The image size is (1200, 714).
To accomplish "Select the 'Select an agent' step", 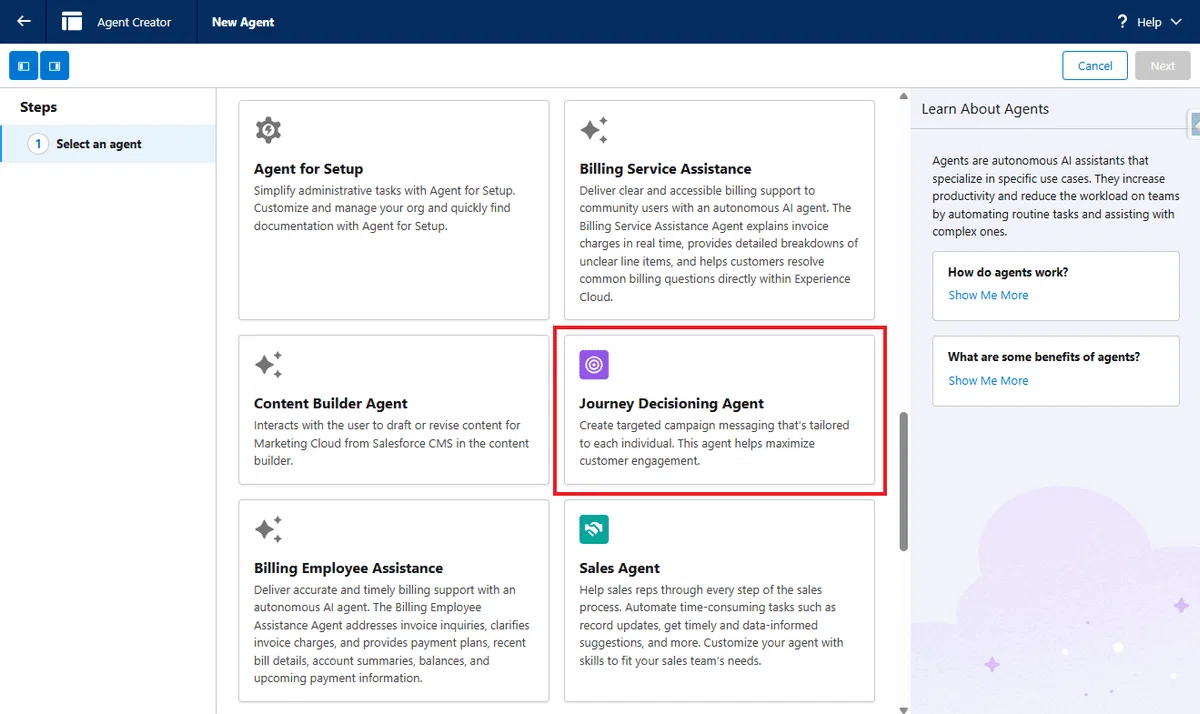I will tap(108, 144).
